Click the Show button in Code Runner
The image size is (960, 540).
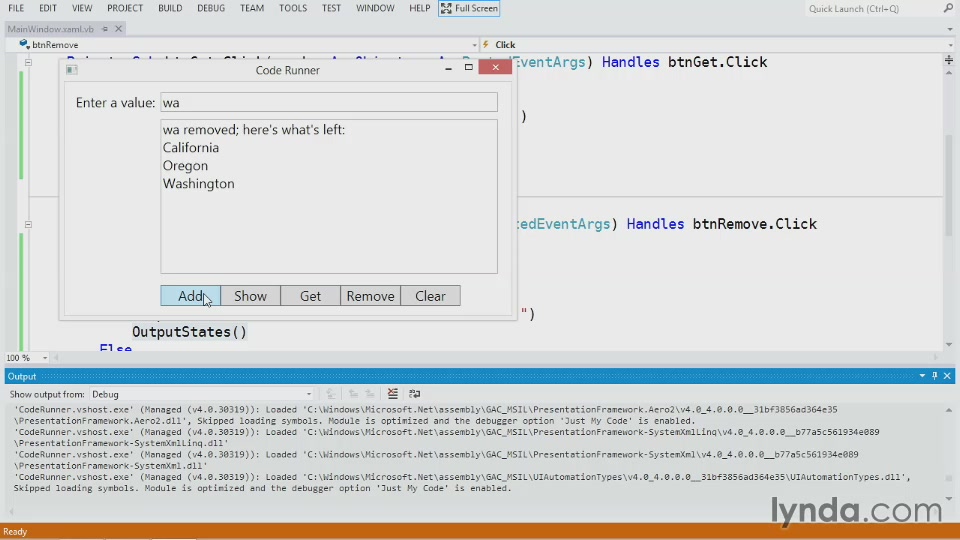click(250, 296)
